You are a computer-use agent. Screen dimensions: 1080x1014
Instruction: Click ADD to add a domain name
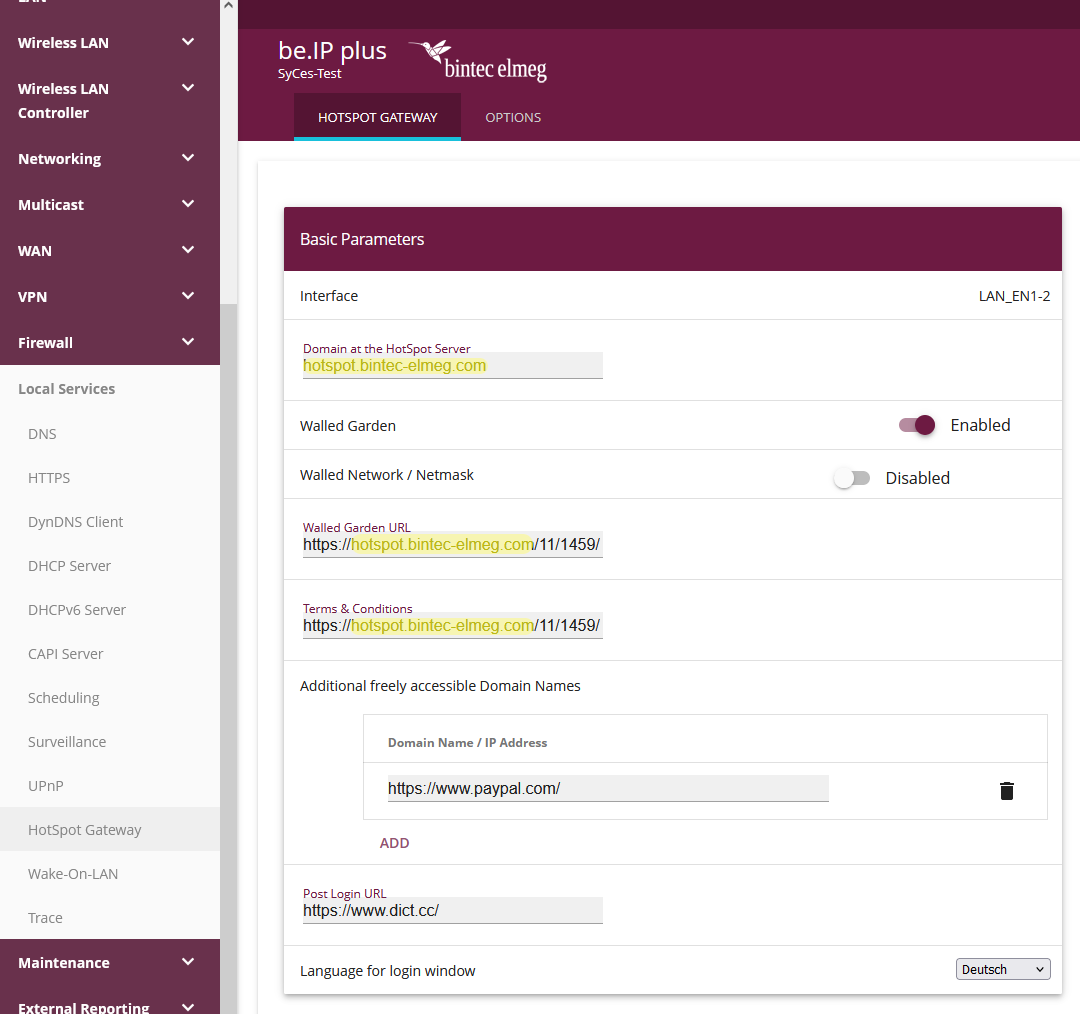click(394, 843)
